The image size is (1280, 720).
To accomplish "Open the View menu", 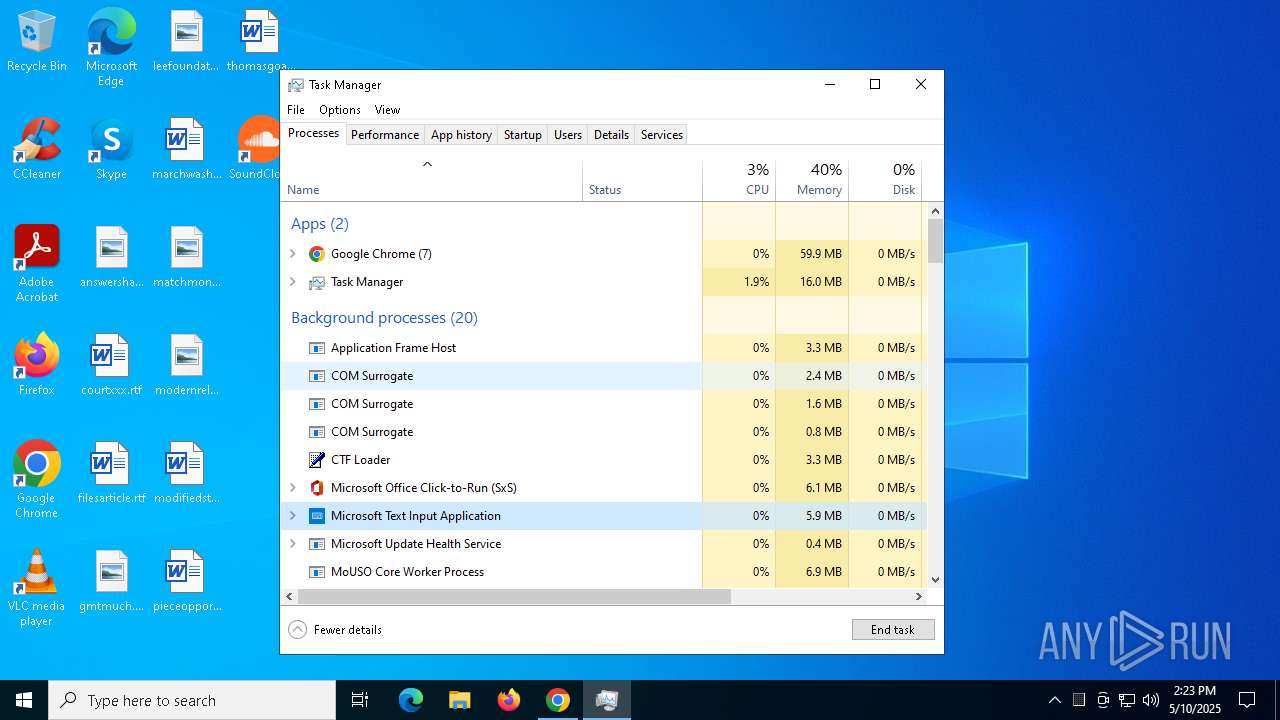I will [387, 110].
